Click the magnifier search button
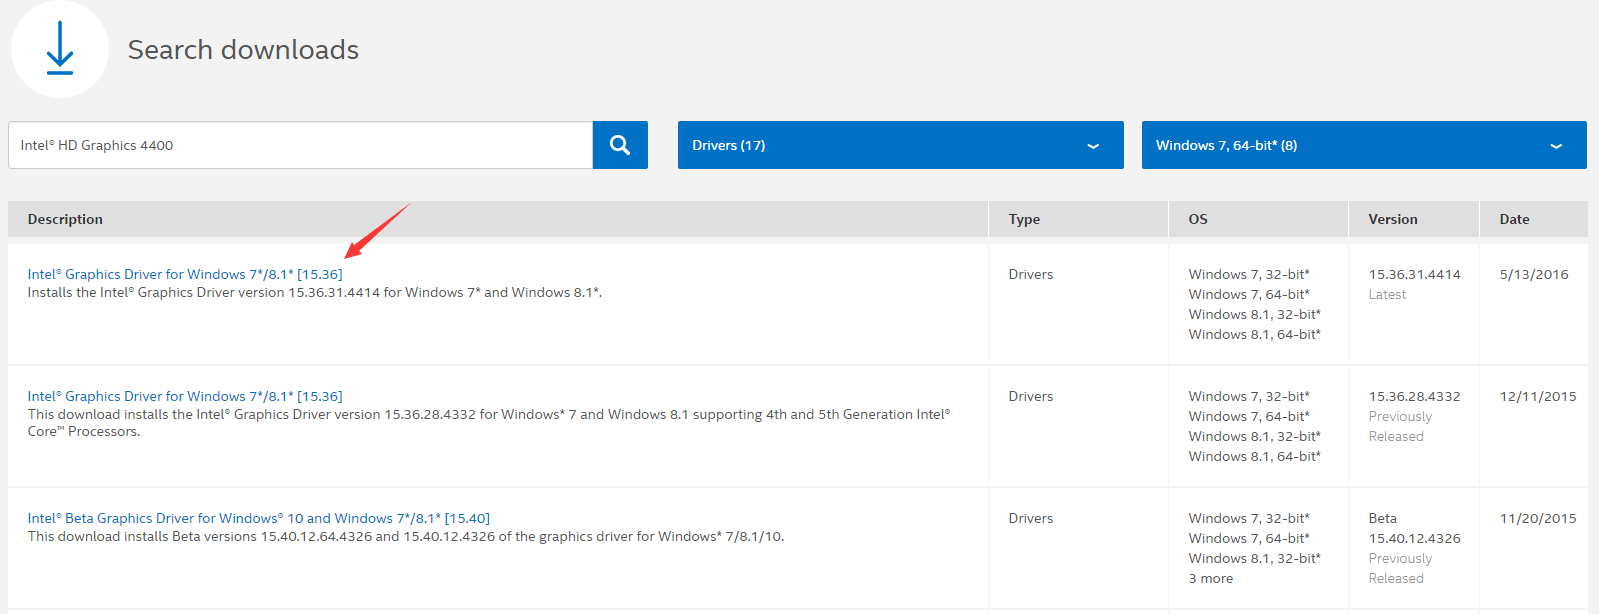The image size is (1599, 614). click(620, 145)
